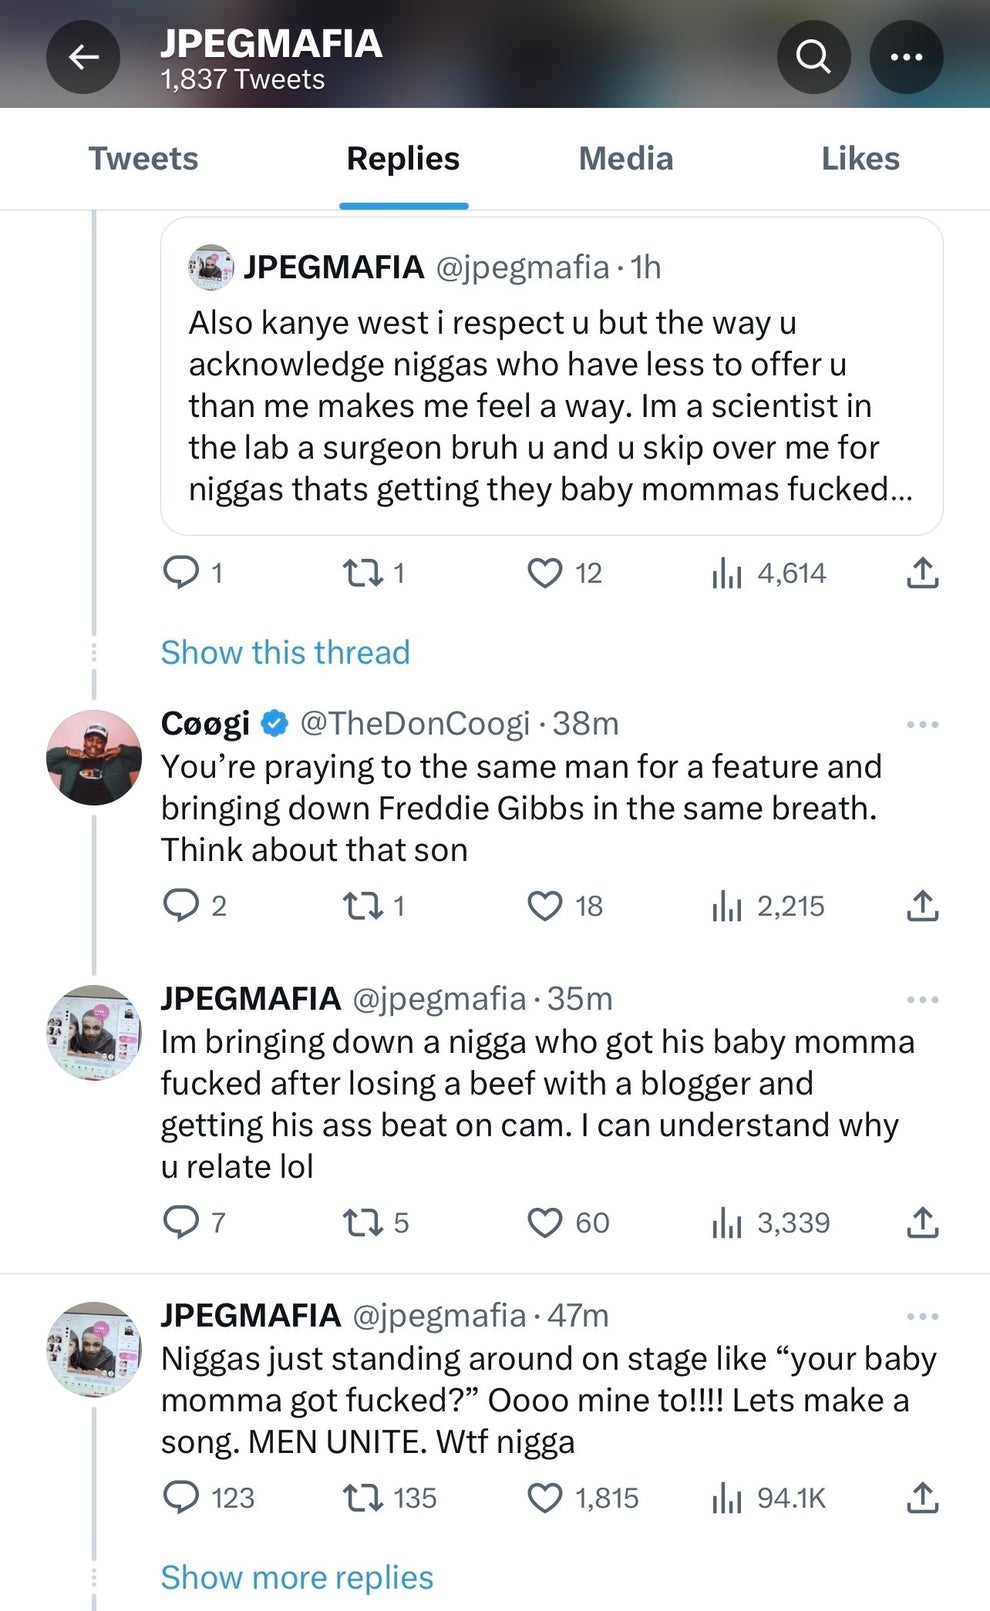Open Coogi's profile picture
Image resolution: width=990 pixels, height=1611 pixels.
click(x=93, y=757)
